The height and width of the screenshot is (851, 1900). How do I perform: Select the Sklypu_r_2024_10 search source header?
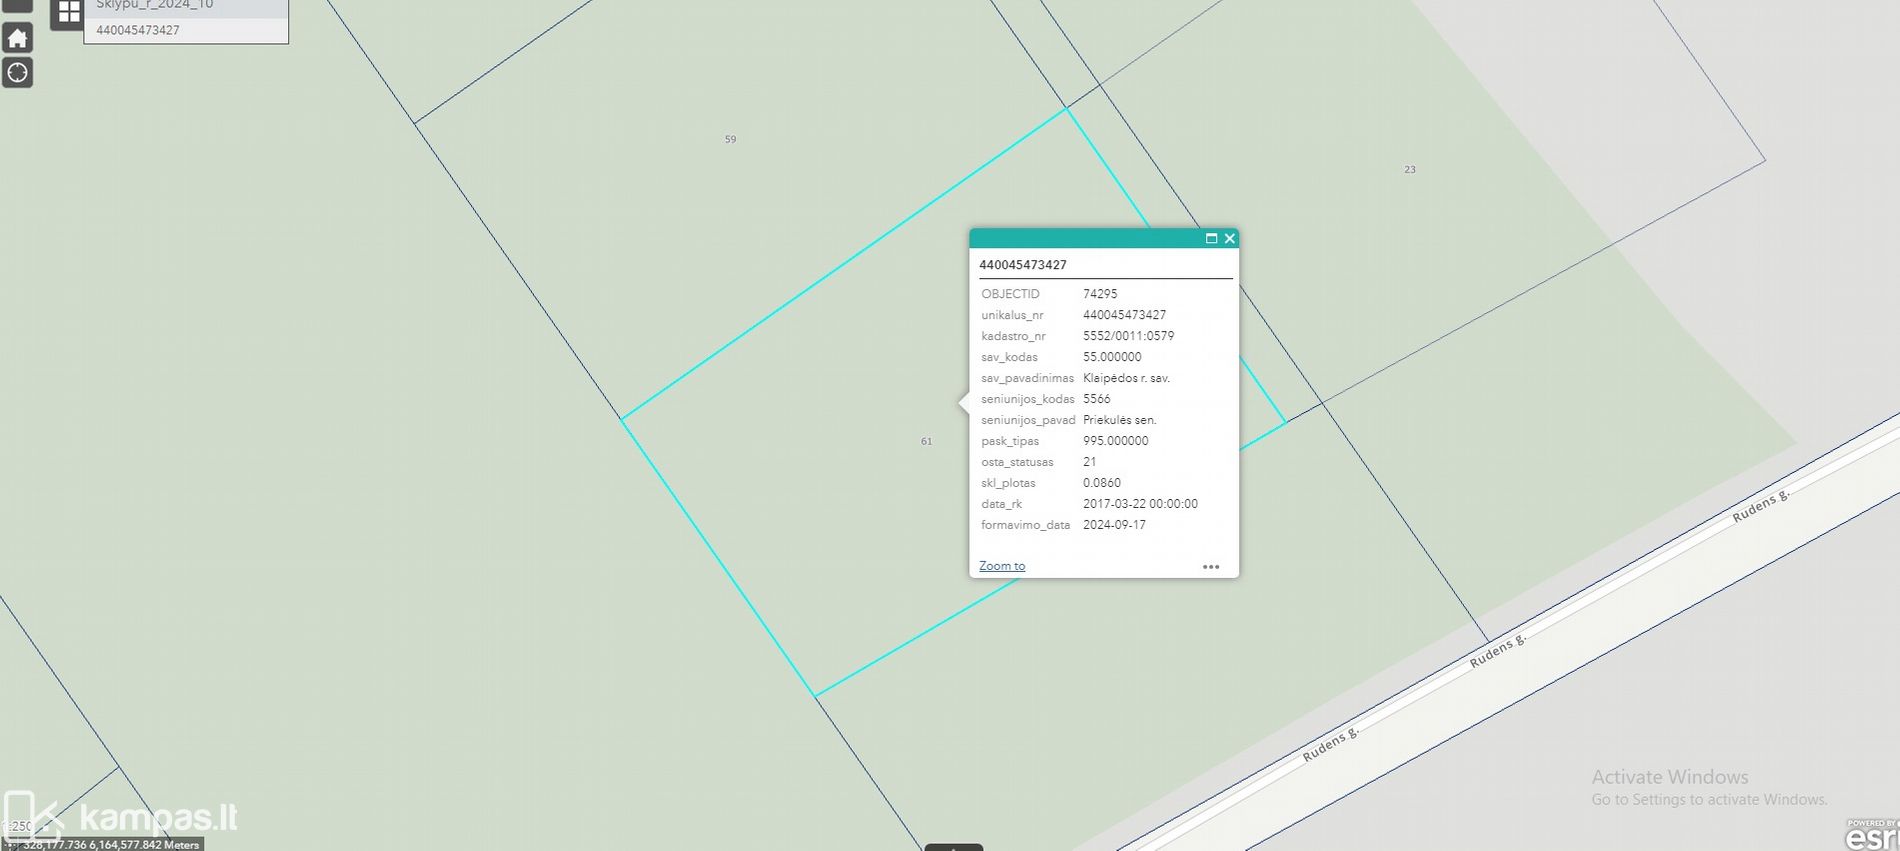tap(155, 5)
